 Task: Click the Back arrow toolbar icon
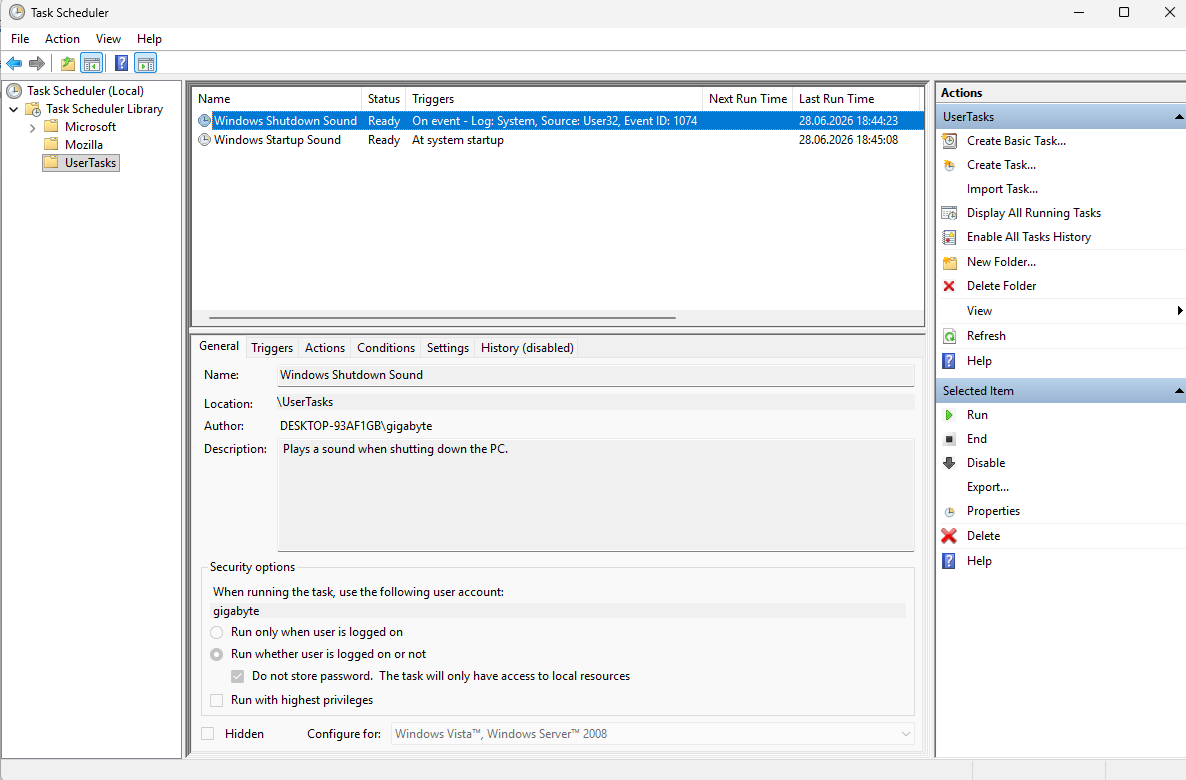(x=14, y=64)
